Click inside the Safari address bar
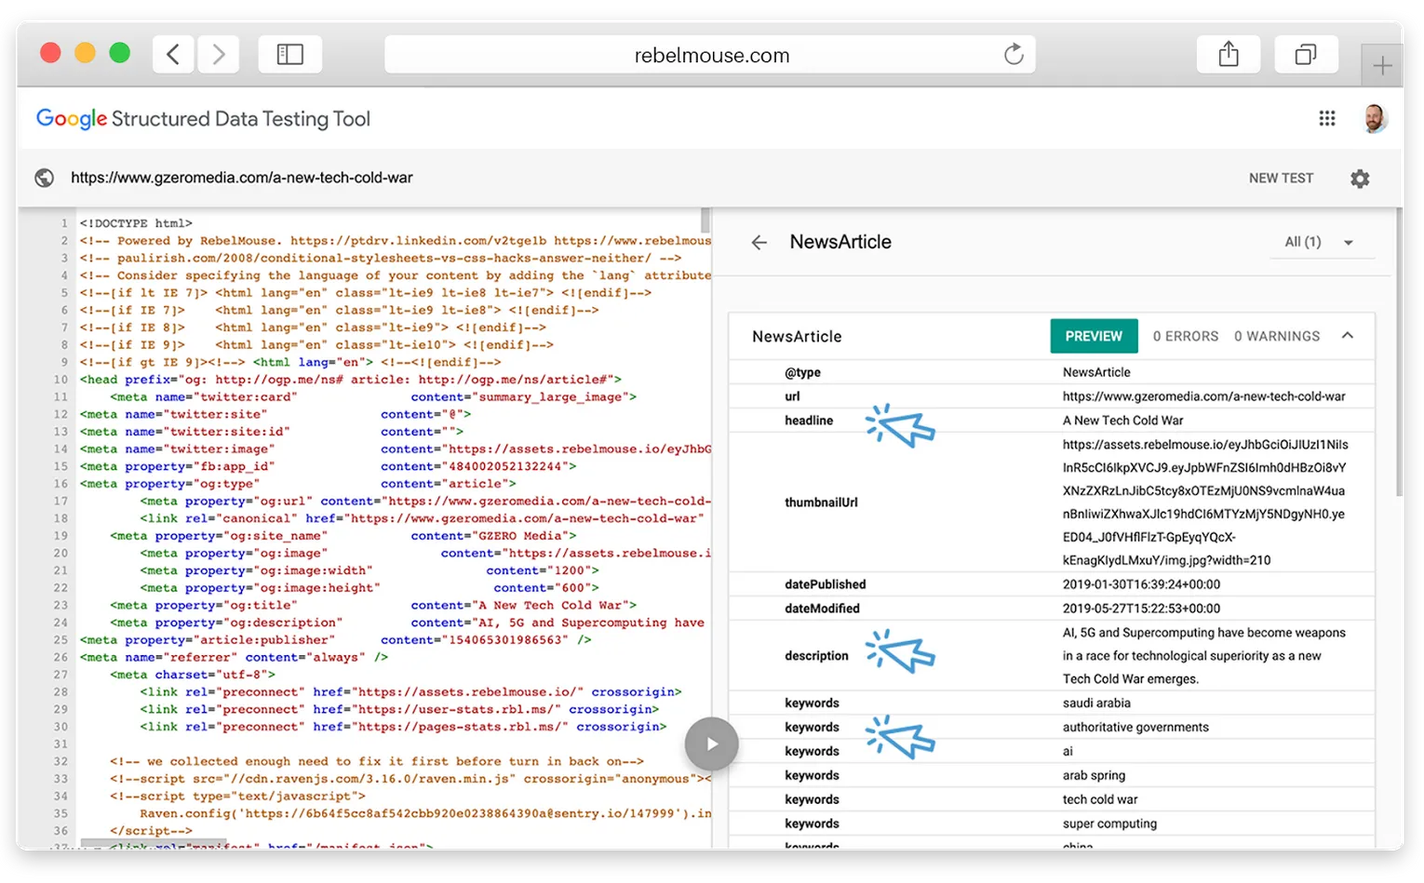Image resolution: width=1424 pixels, height=883 pixels. [x=711, y=54]
